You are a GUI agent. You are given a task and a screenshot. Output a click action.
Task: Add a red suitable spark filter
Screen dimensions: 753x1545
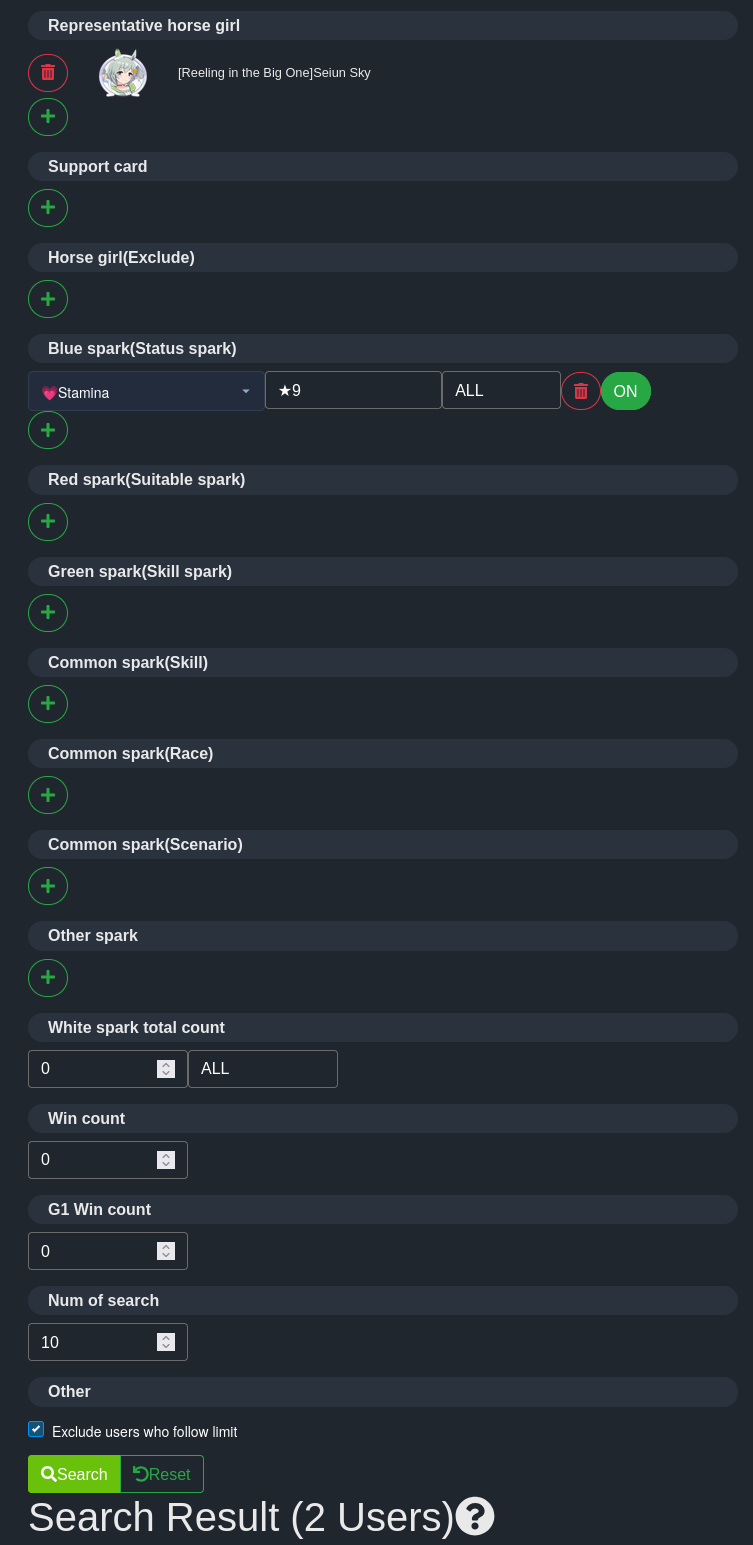[x=48, y=522]
